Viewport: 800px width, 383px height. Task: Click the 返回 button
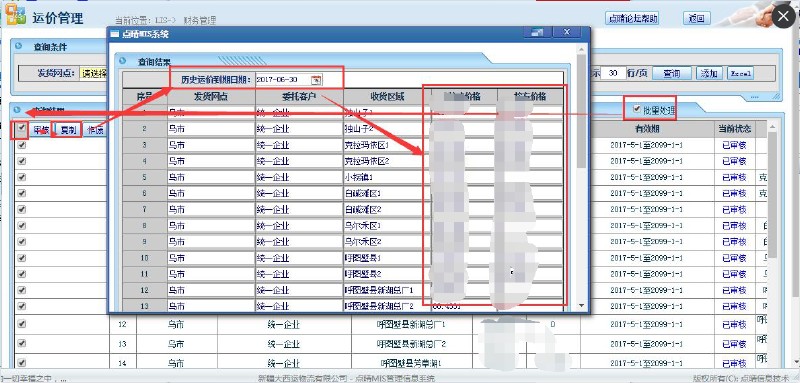pos(696,18)
